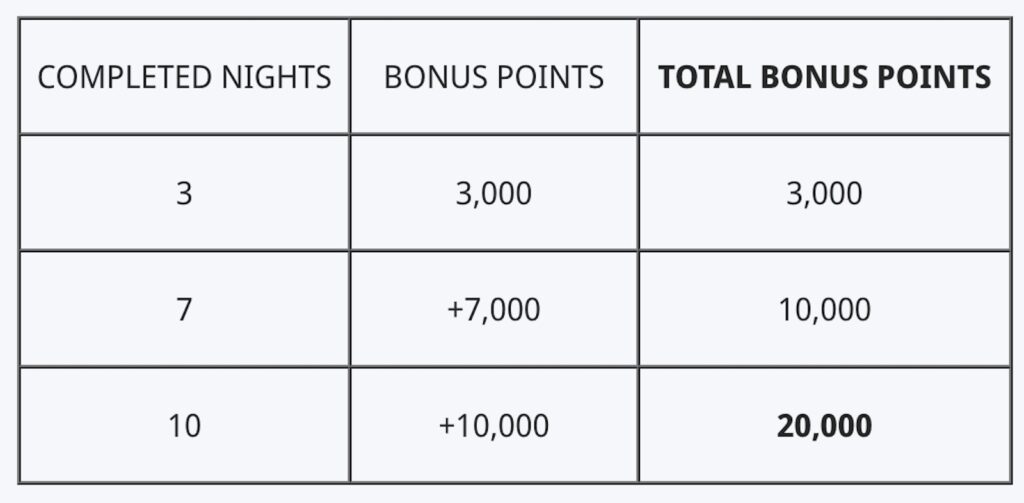This screenshot has width=1024, height=503.
Task: Click the TOTAL BONUS POINTS header
Action: click(824, 77)
